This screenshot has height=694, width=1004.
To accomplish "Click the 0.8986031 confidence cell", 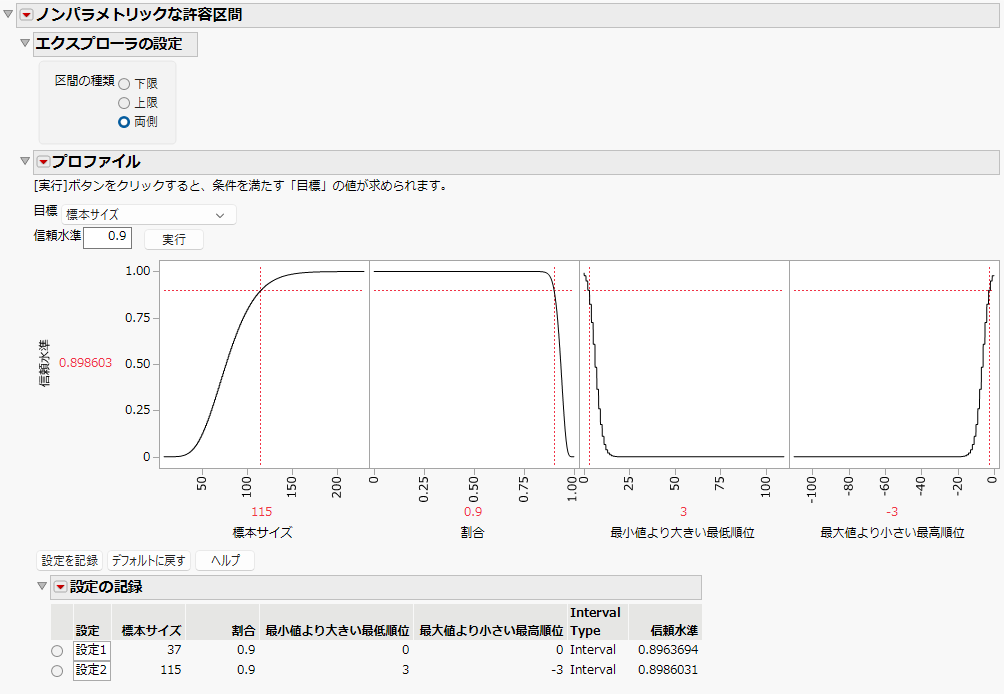I will coord(668,670).
